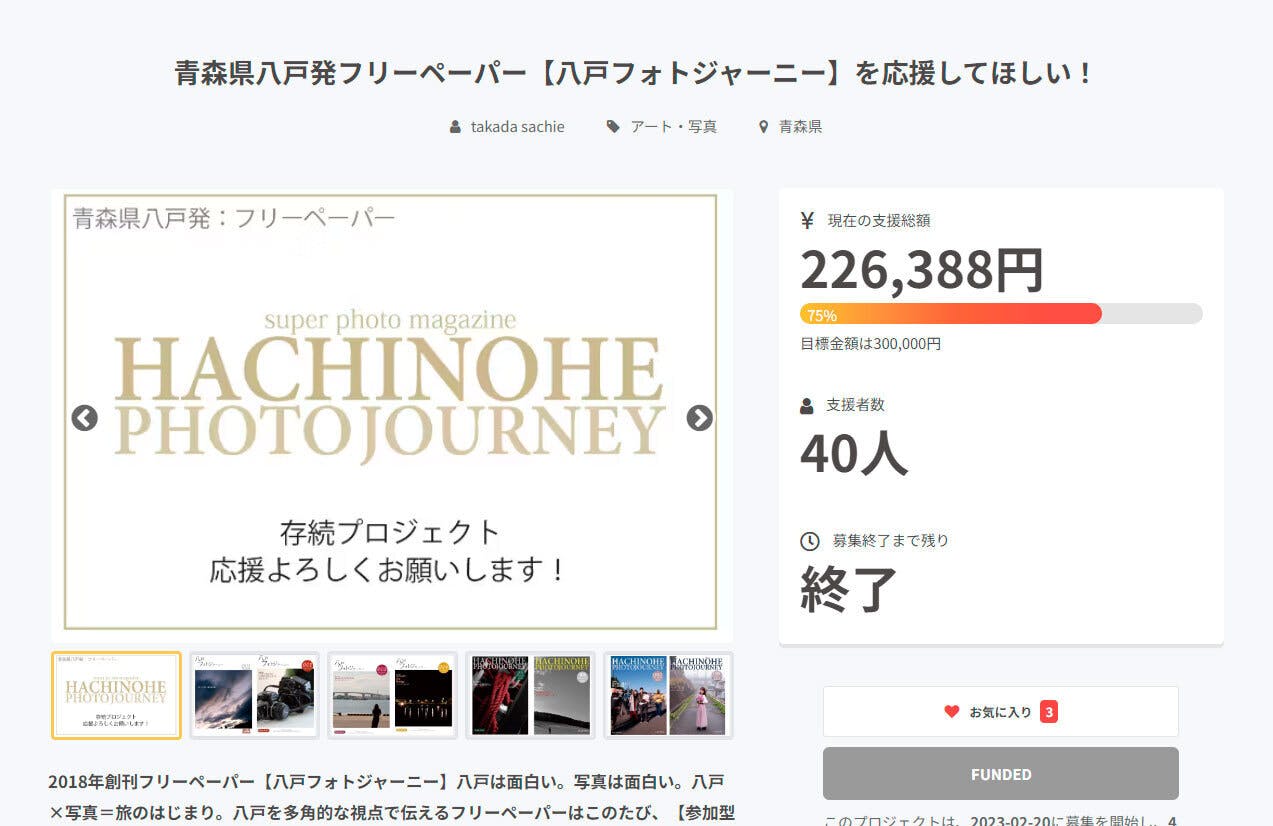
Task: Click the yen icon by 現在の支援総額
Action: (808, 220)
